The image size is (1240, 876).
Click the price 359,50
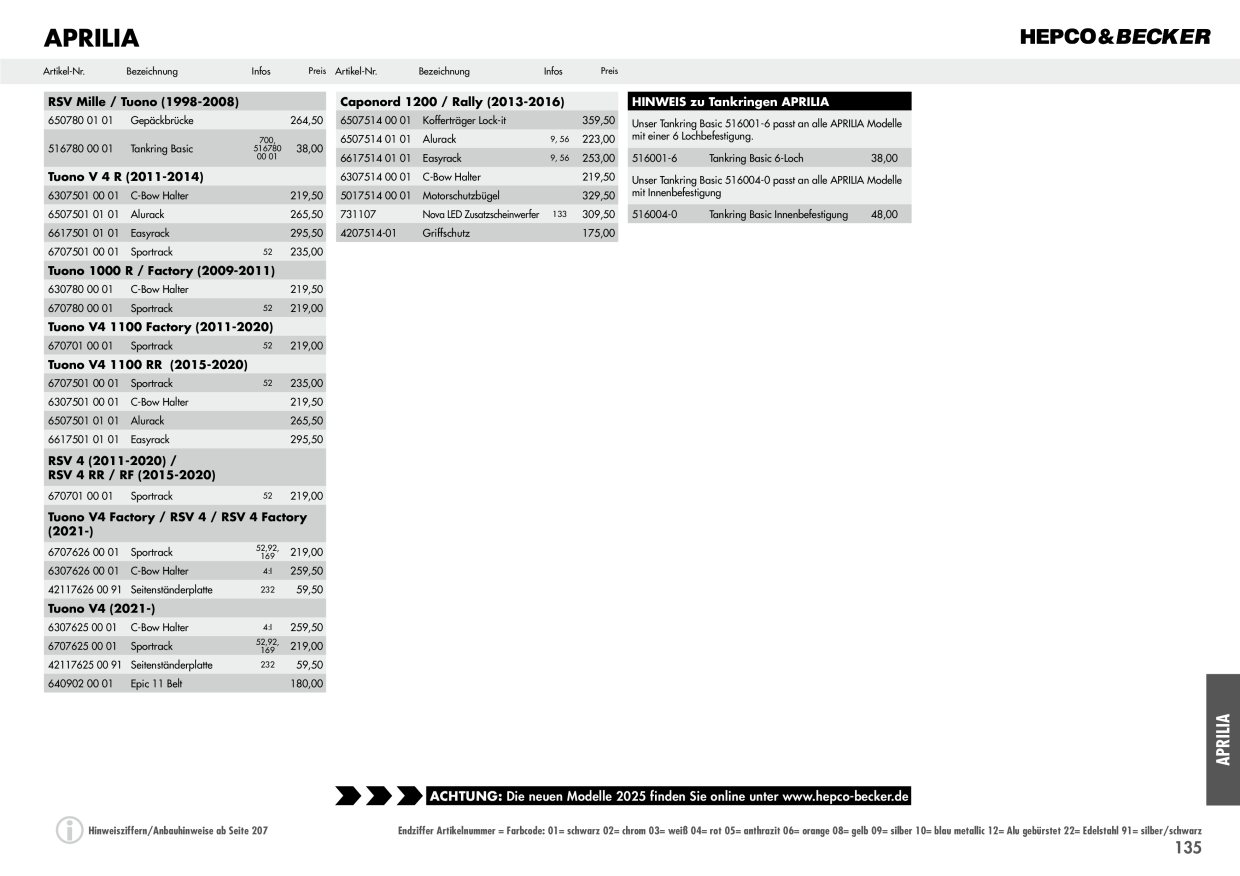(598, 120)
